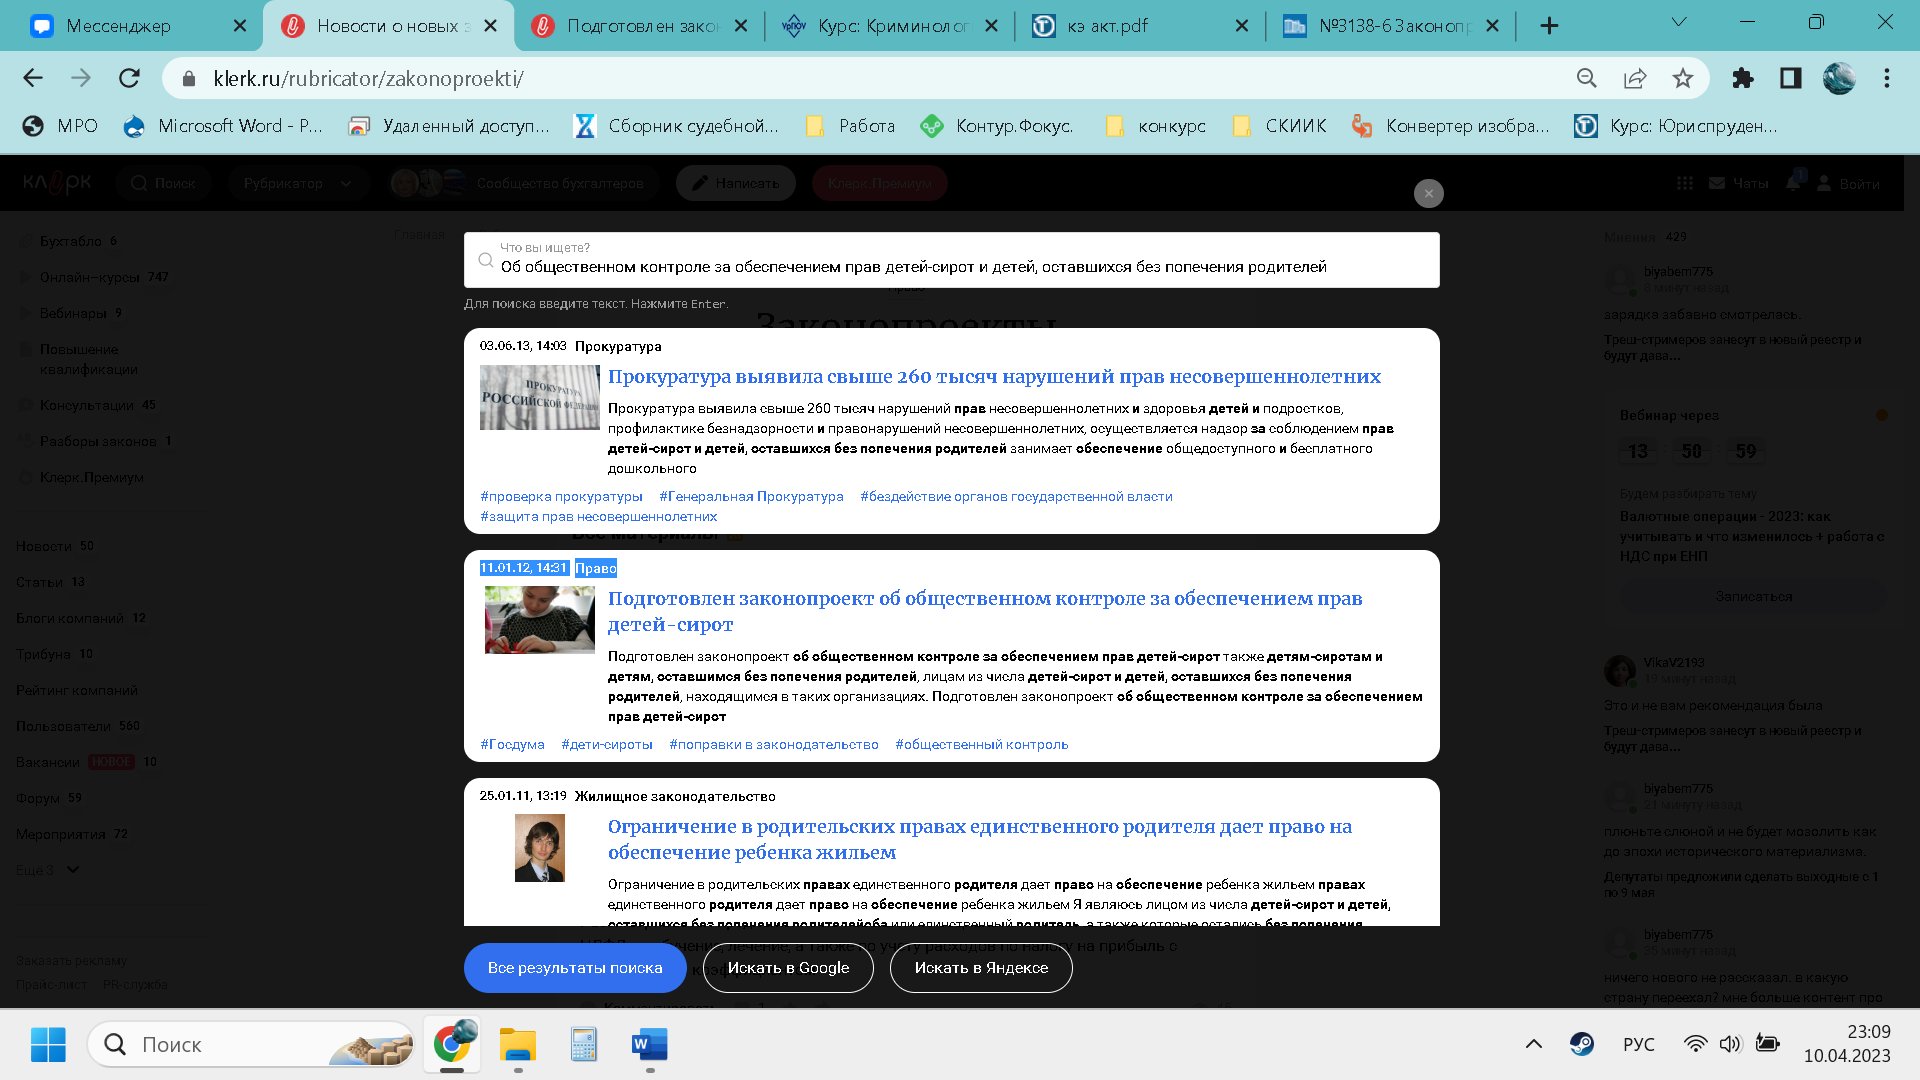The image size is (1920, 1080).
Task: Open Chrome three-dot menu
Action: point(1887,78)
